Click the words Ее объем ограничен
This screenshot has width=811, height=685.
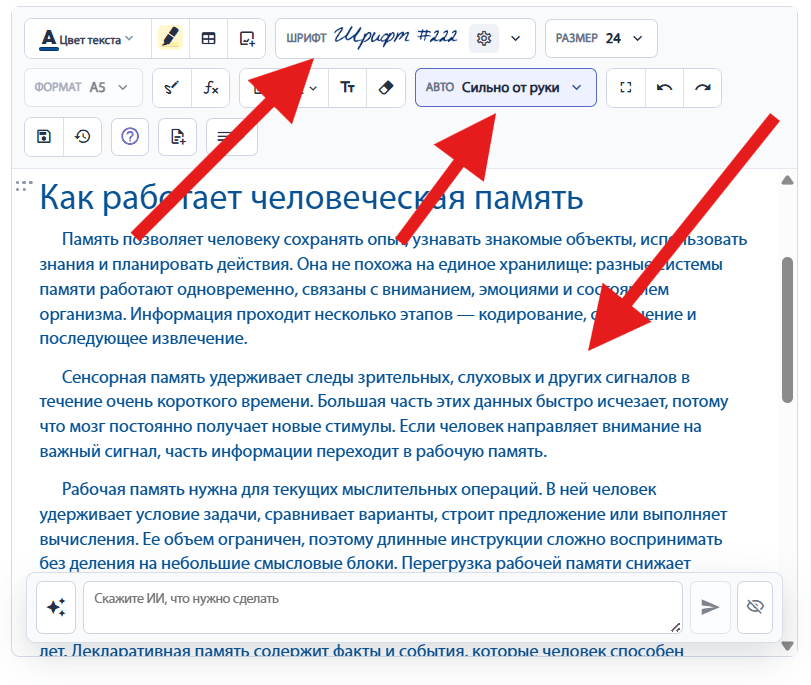[223, 539]
